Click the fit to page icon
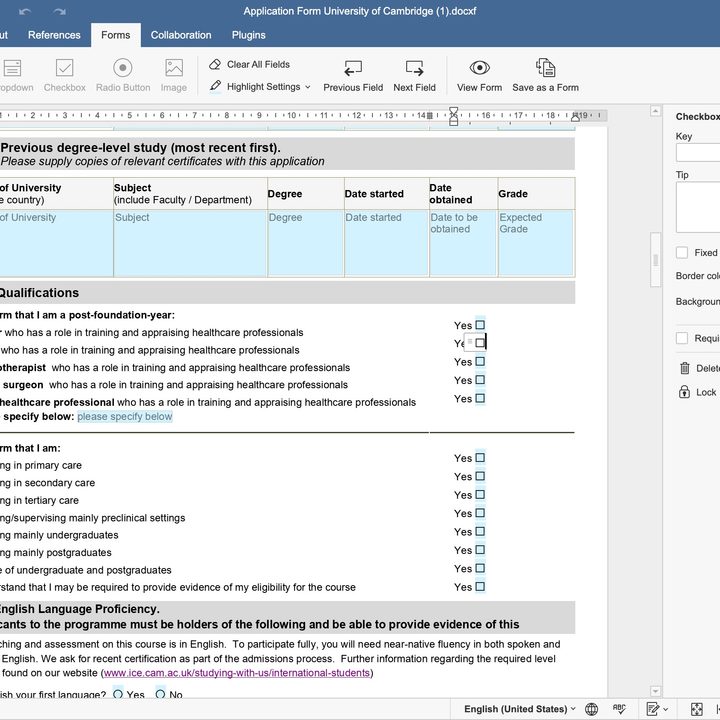 point(697,709)
